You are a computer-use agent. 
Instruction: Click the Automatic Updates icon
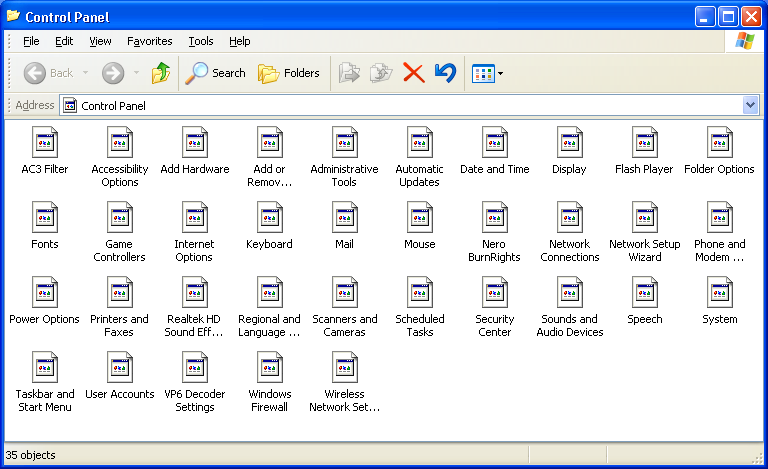click(x=419, y=142)
